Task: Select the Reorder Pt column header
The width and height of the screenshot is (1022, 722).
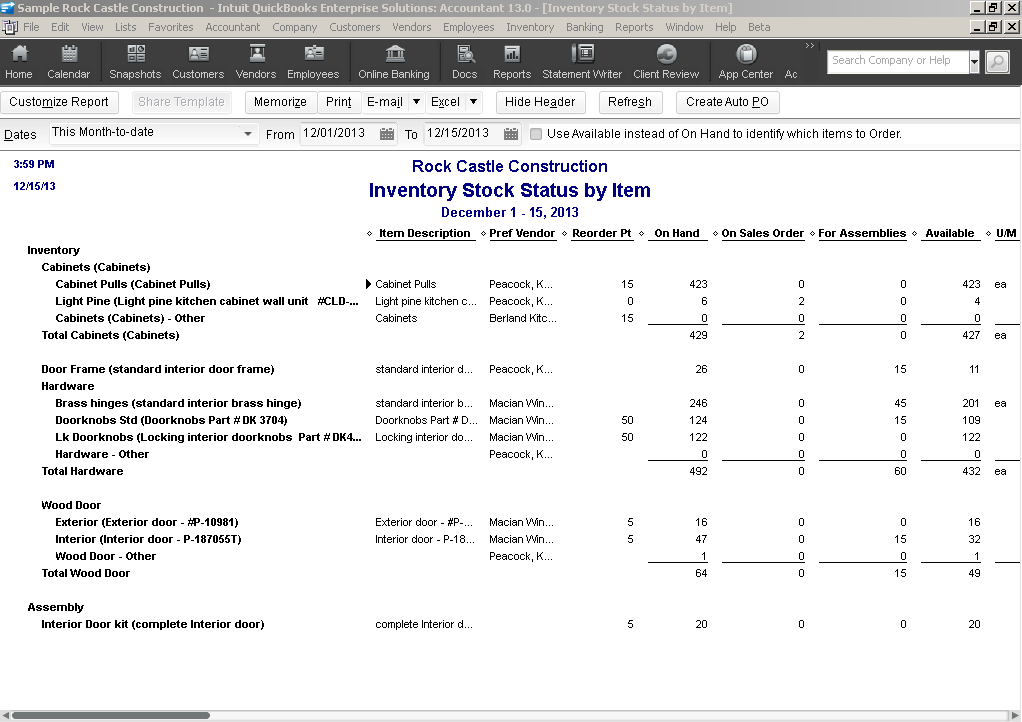Action: 602,233
